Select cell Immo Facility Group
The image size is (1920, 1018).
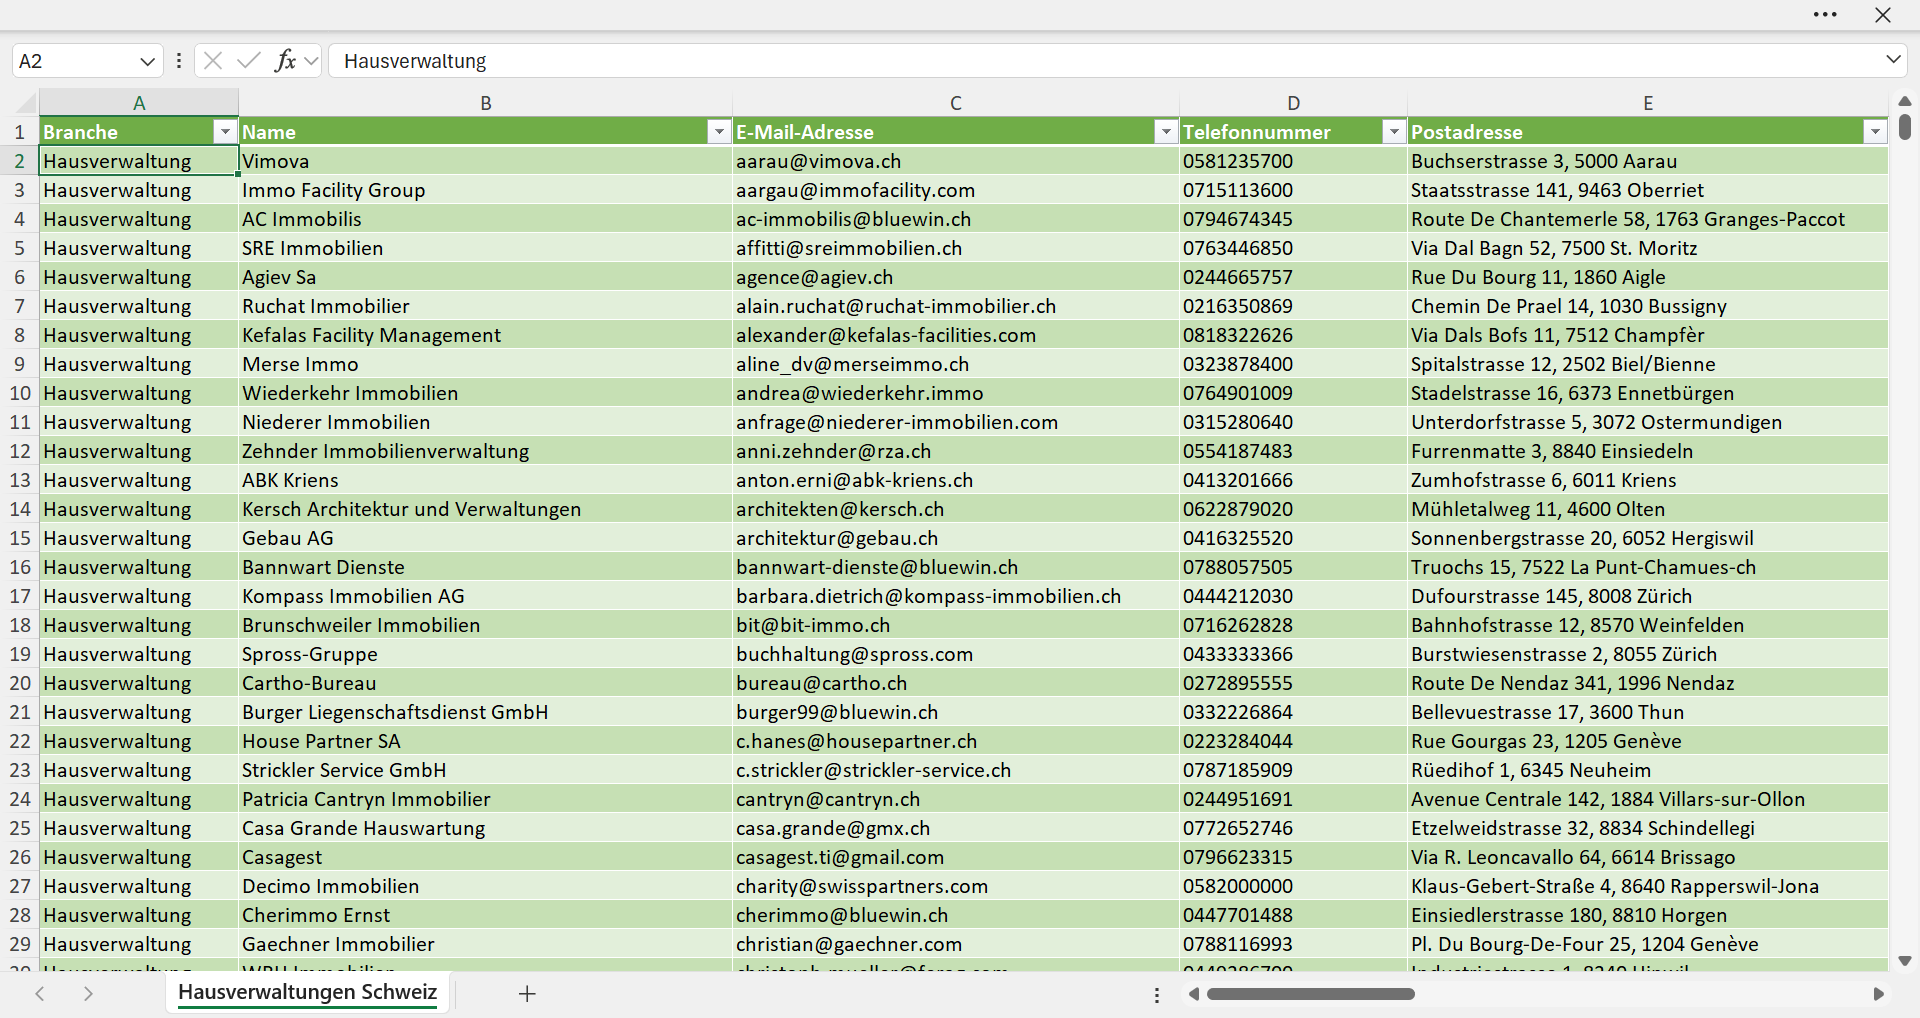pyautogui.click(x=486, y=190)
